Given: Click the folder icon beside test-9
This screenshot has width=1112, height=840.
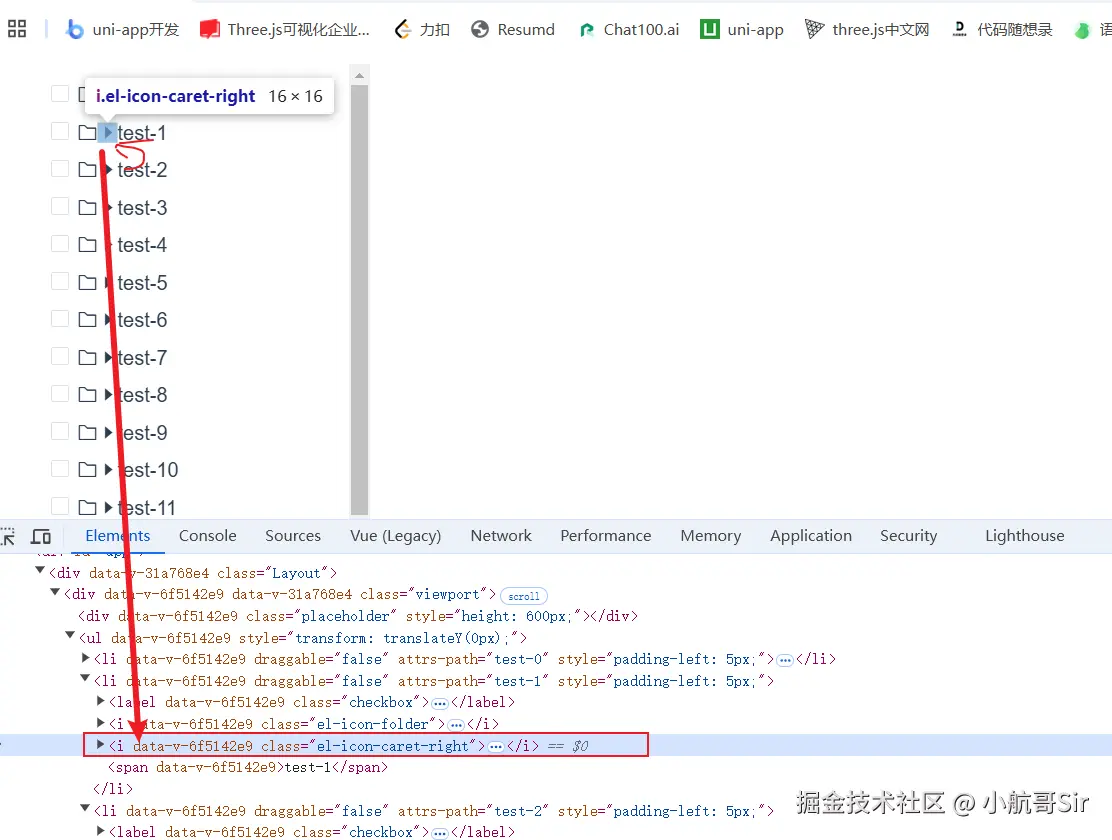Looking at the screenshot, I should coord(87,432).
